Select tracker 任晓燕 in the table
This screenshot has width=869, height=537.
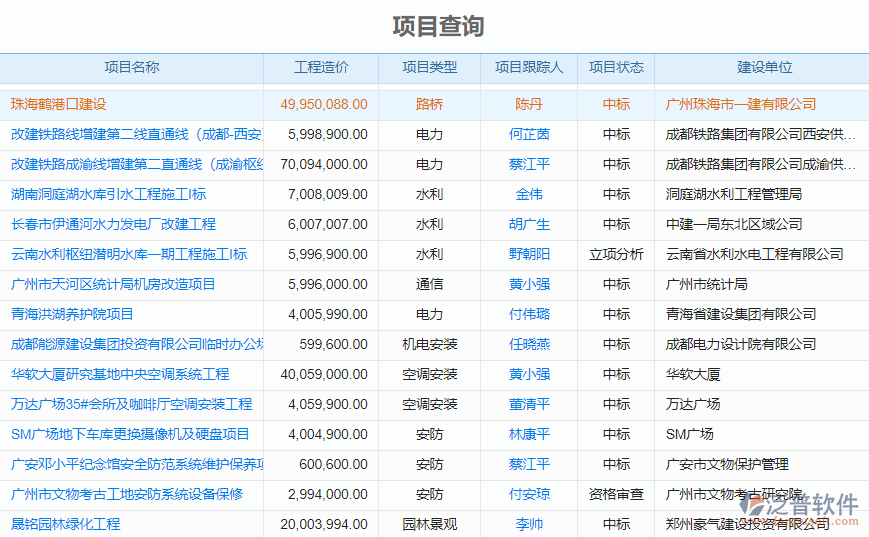click(x=529, y=344)
